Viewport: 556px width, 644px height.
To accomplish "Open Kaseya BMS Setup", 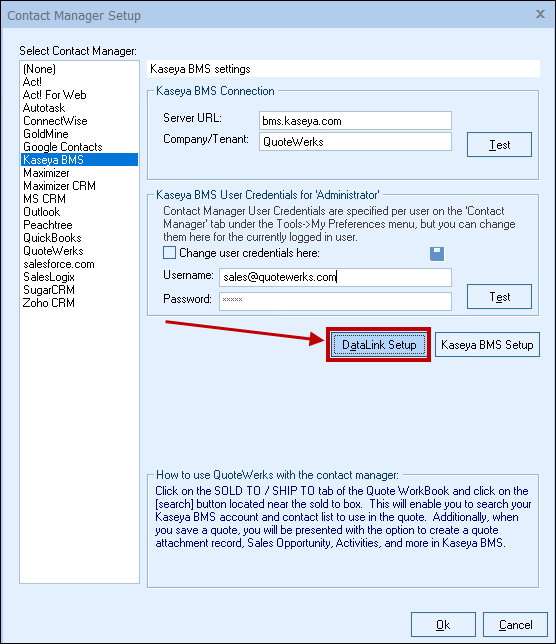I will coord(487,345).
